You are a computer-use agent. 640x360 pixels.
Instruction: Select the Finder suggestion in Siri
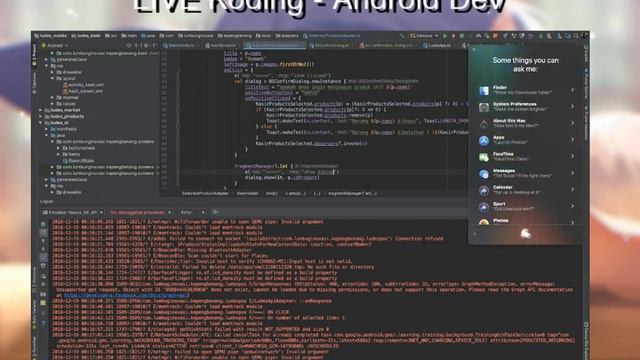[x=526, y=90]
